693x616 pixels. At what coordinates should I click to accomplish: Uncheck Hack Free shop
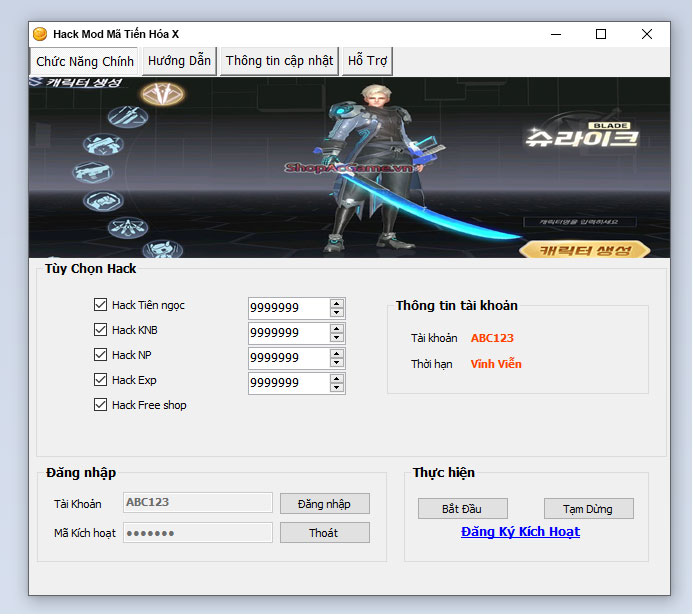(x=100, y=405)
